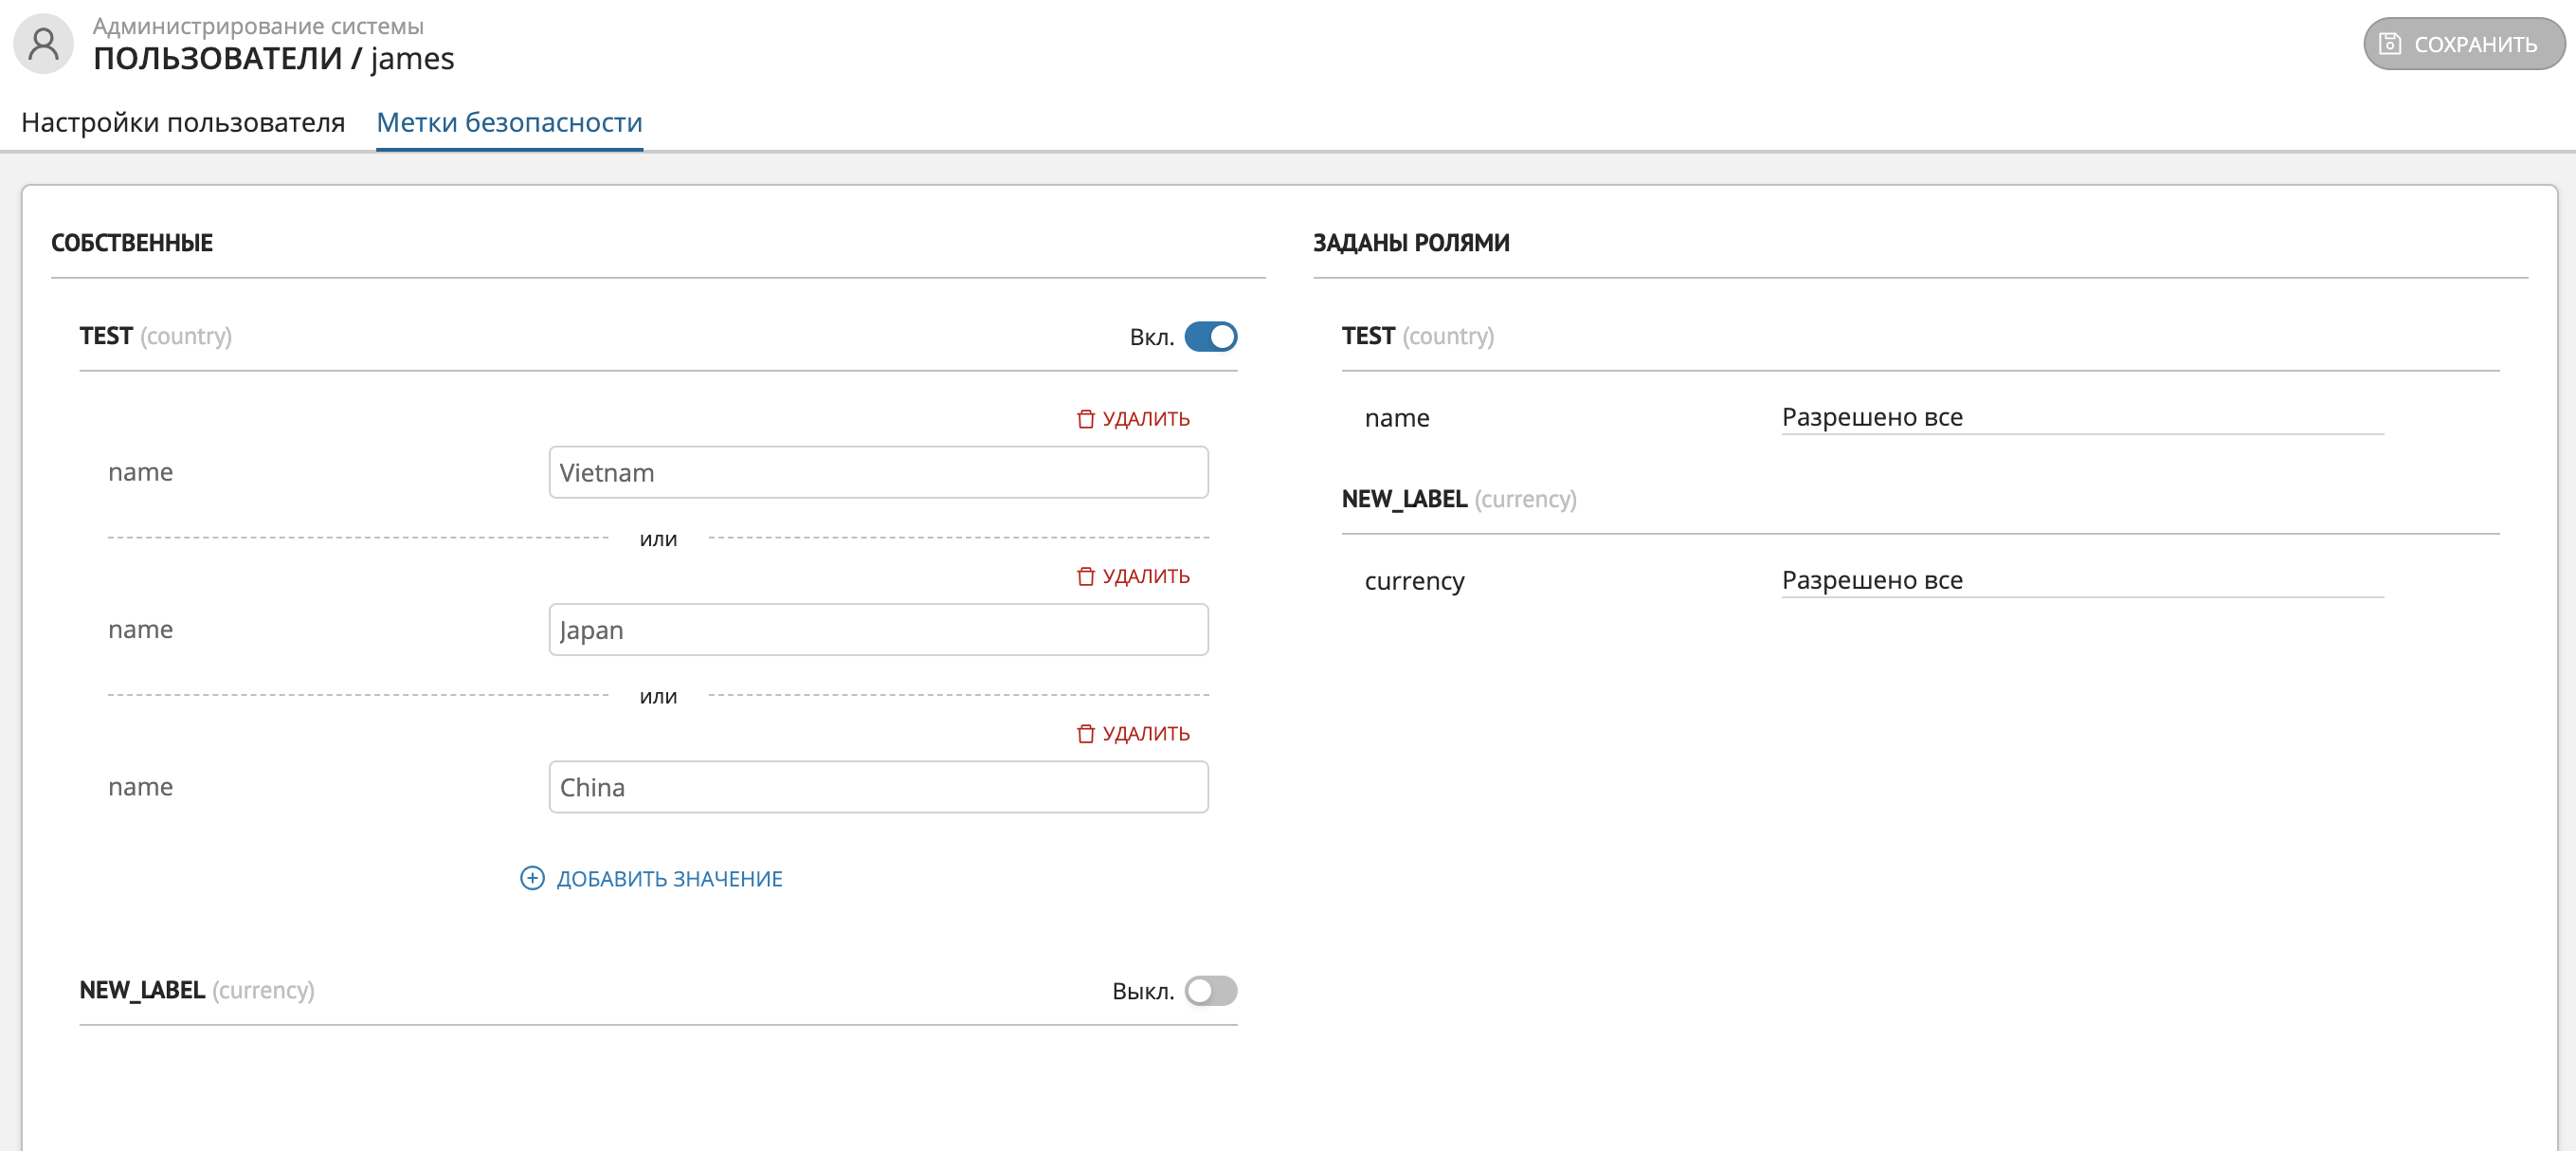2576x1151 pixels.
Task: Click the Удалить label for Vietnam
Action: tap(1146, 419)
